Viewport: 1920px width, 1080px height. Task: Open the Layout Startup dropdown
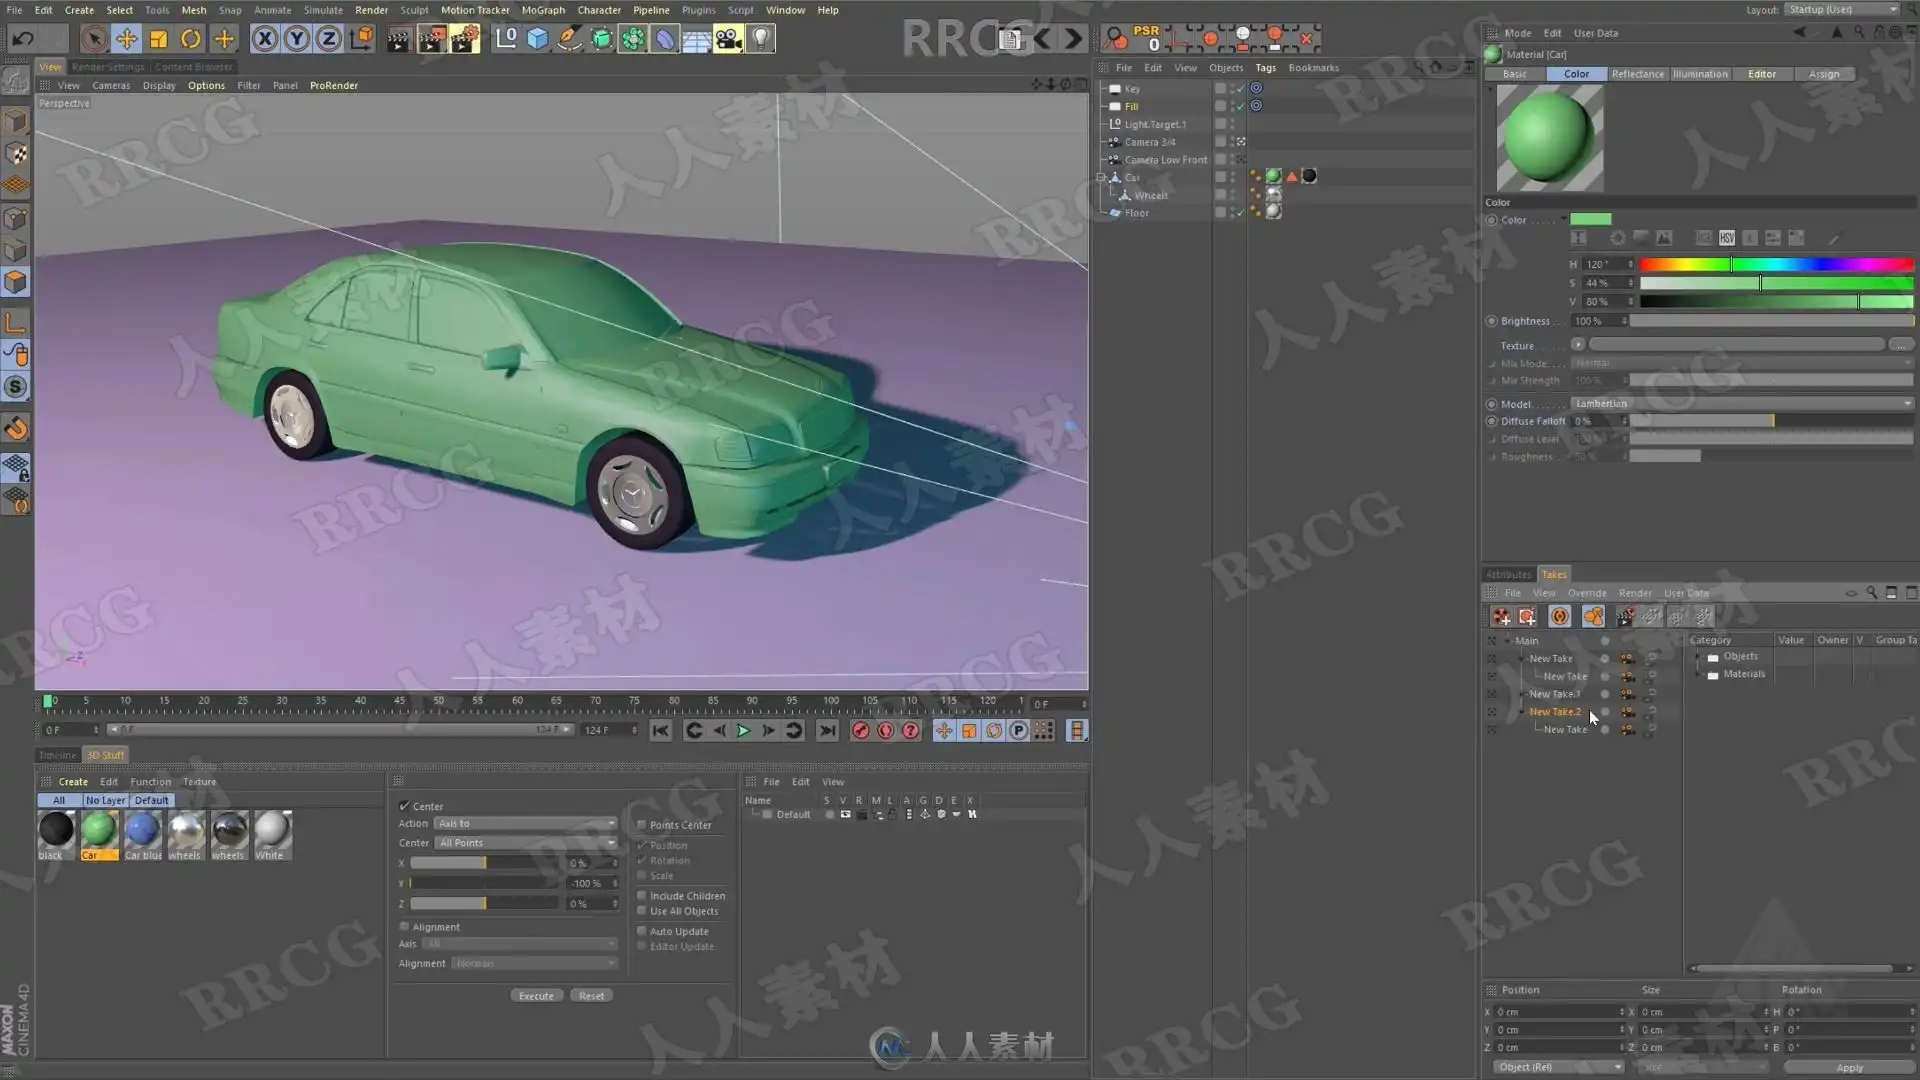point(1842,10)
